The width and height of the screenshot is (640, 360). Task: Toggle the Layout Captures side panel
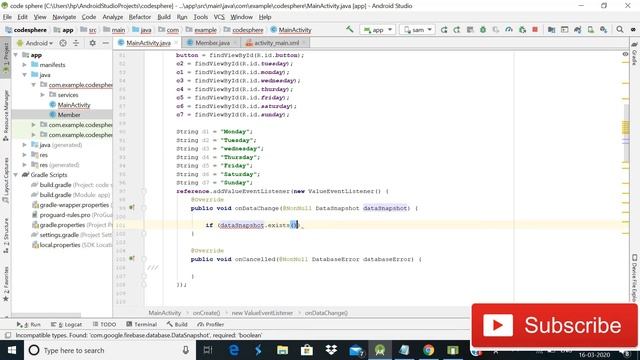[x=6, y=180]
